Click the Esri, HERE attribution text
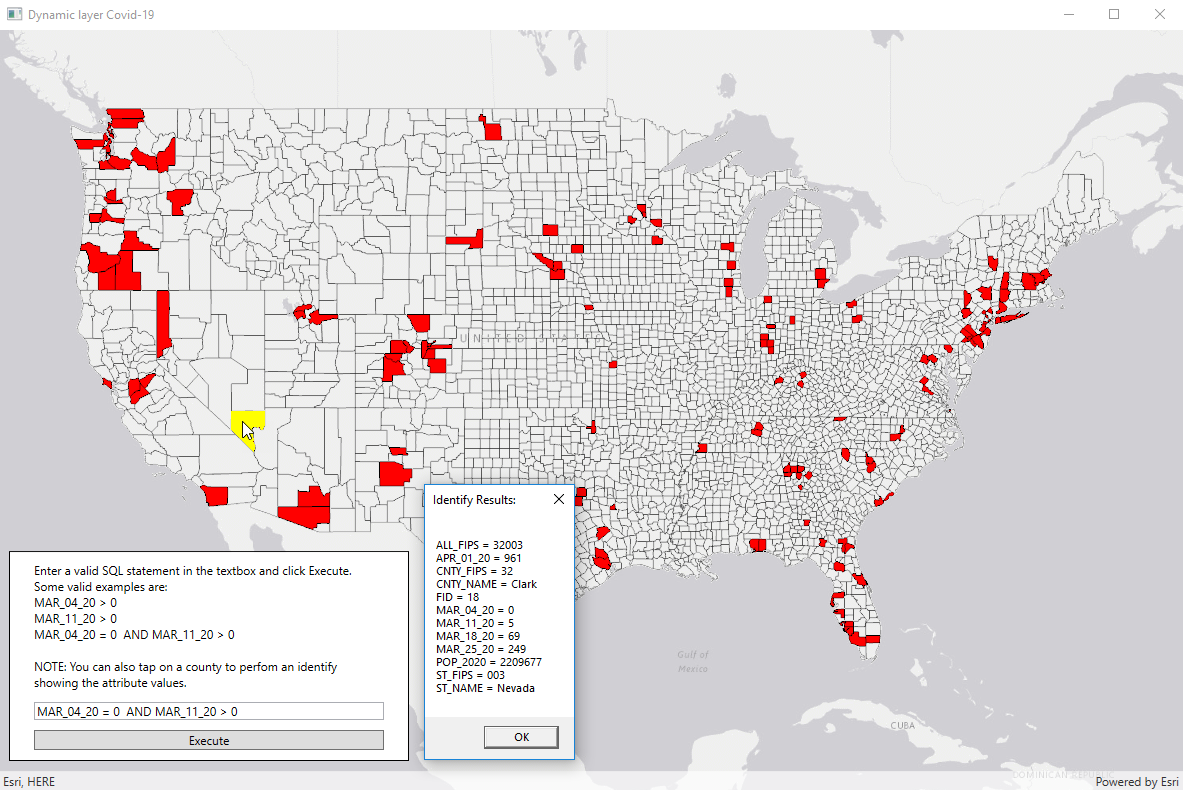 click(28, 781)
